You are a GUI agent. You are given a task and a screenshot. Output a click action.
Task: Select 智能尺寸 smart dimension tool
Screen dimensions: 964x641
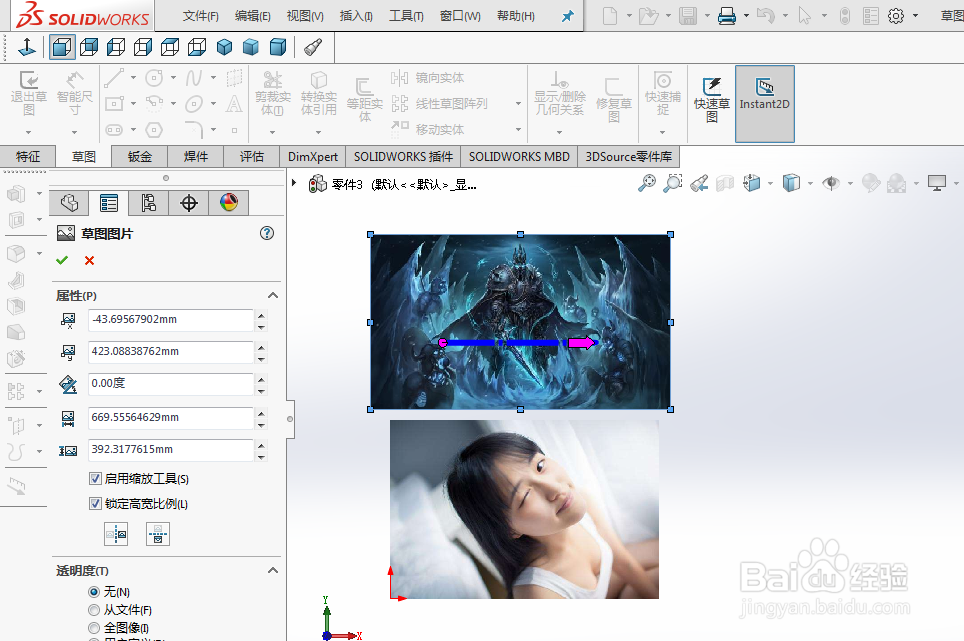74,93
